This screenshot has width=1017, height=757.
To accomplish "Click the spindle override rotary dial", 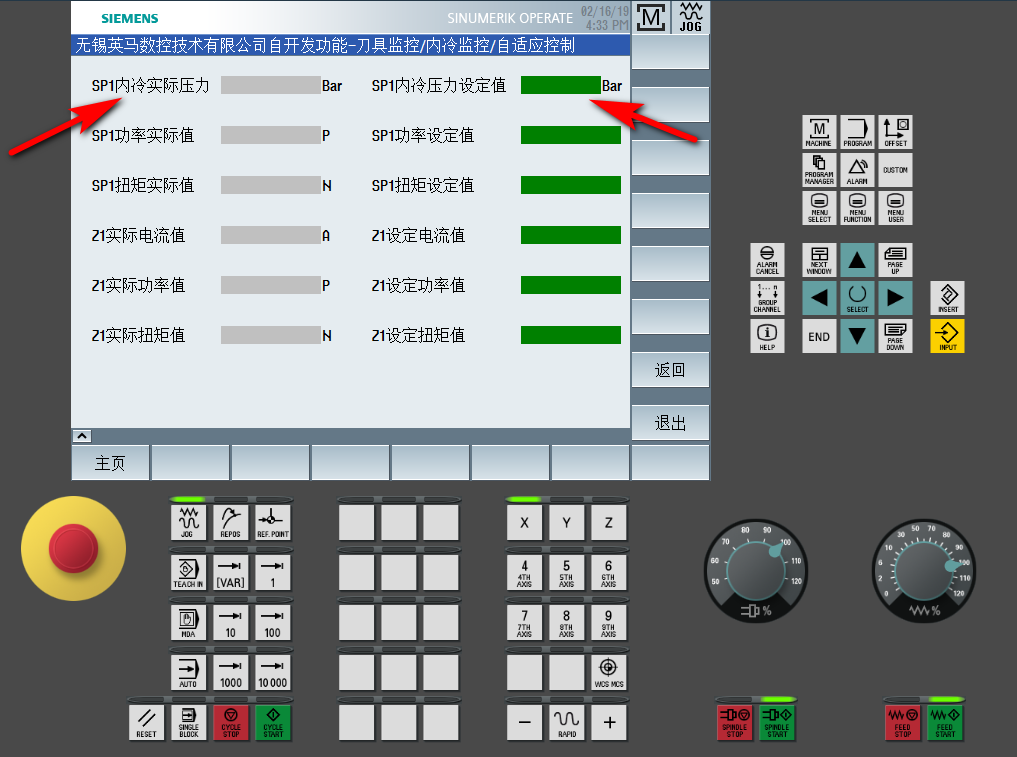I will coord(757,571).
